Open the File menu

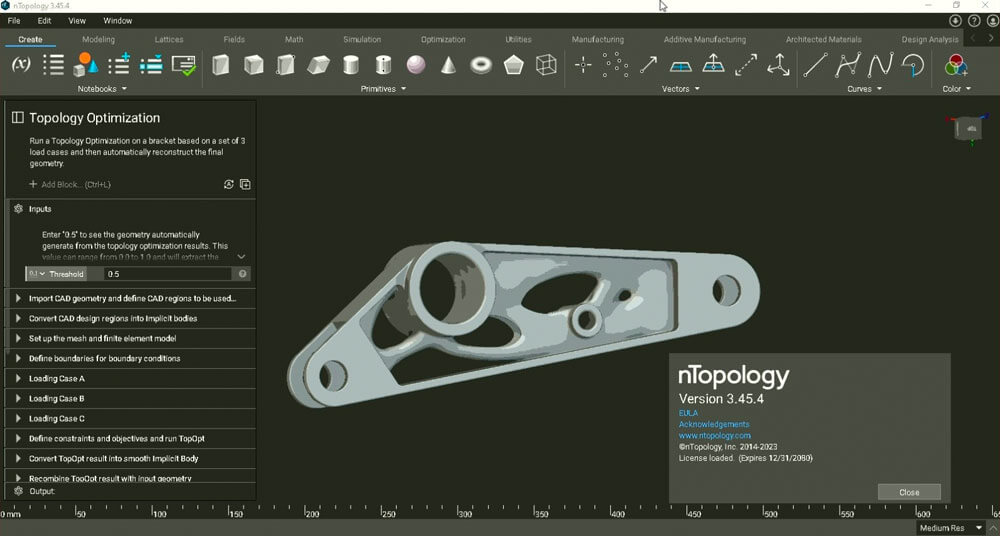tap(13, 20)
